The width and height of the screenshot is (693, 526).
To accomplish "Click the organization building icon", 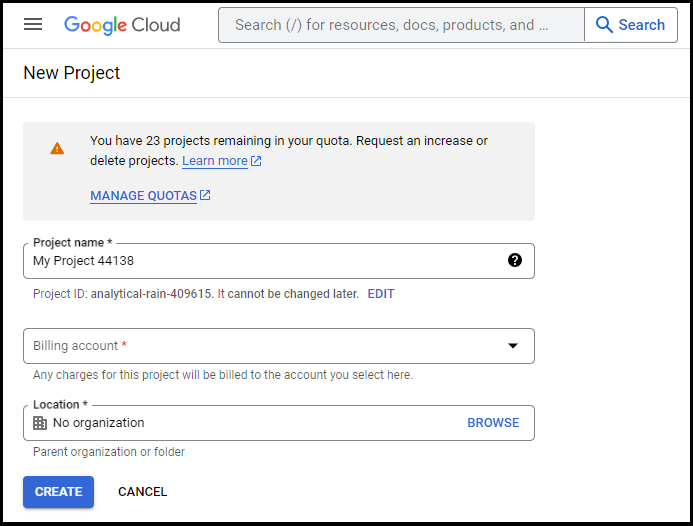I will (x=40, y=423).
